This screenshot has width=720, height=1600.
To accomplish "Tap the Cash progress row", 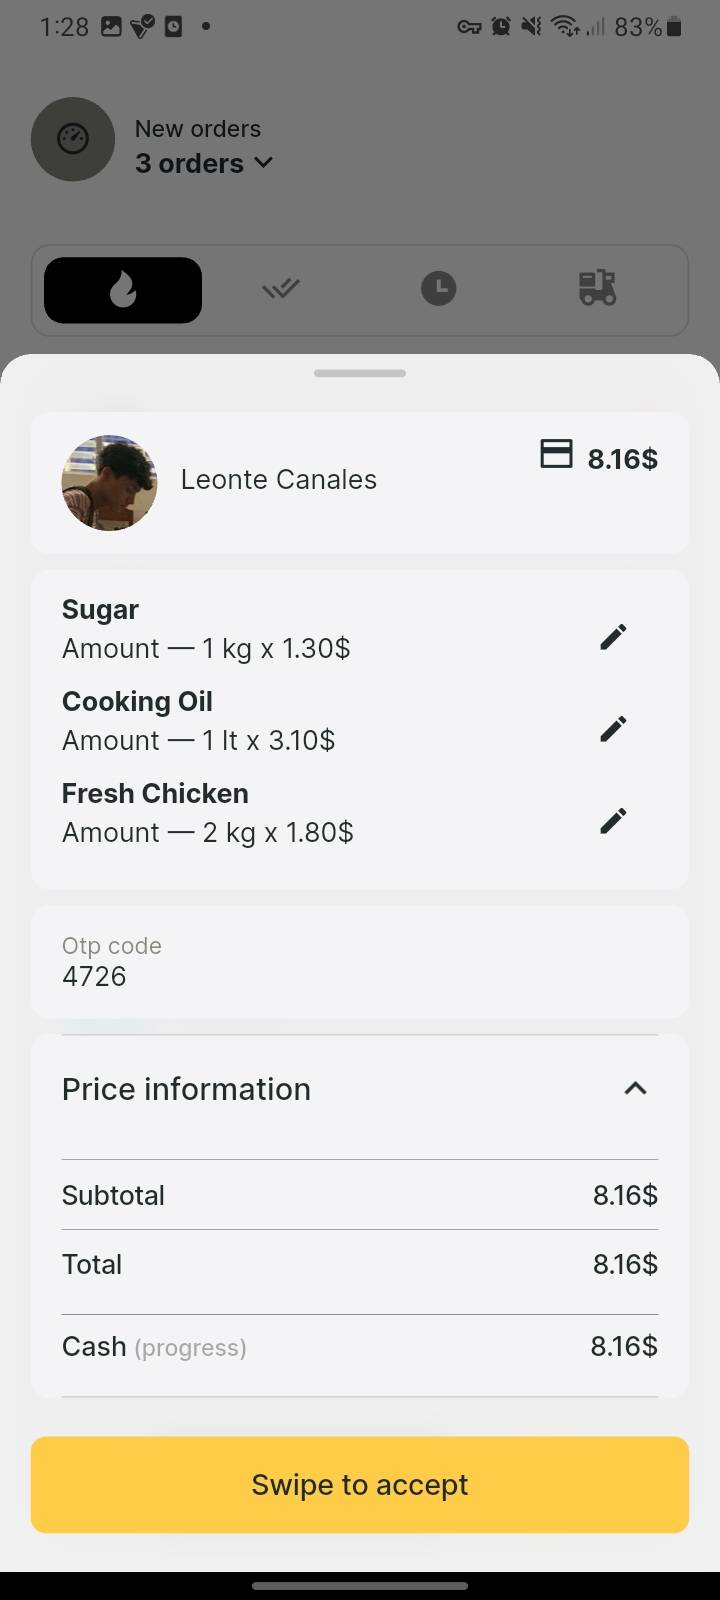I will pyautogui.click(x=360, y=1346).
